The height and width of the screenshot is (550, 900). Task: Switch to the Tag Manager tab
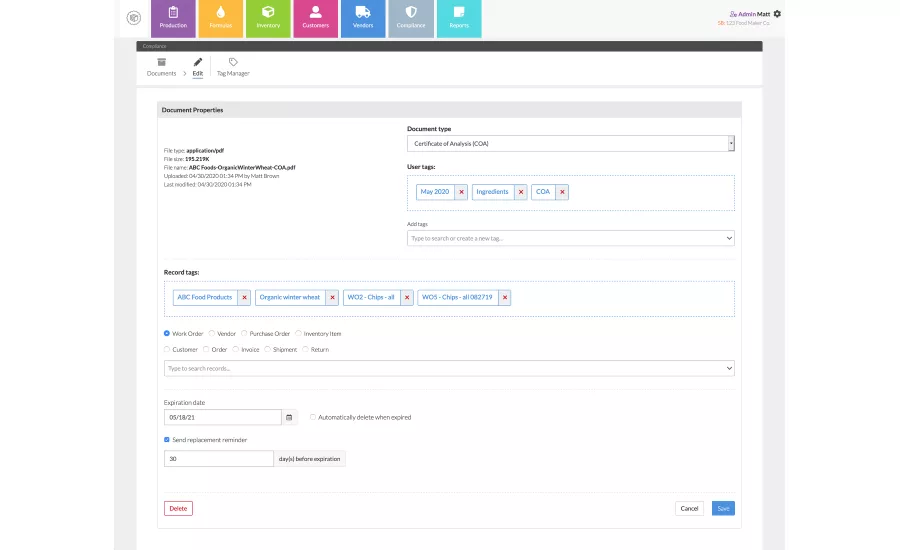[x=233, y=67]
